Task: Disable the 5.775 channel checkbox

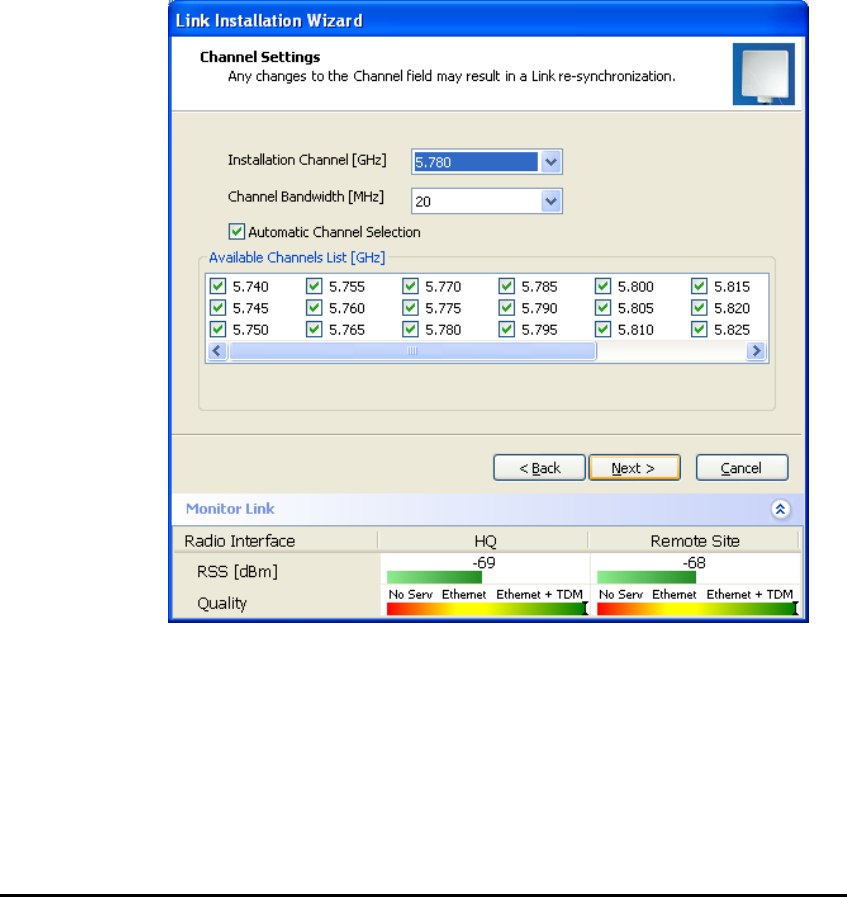Action: tap(410, 308)
